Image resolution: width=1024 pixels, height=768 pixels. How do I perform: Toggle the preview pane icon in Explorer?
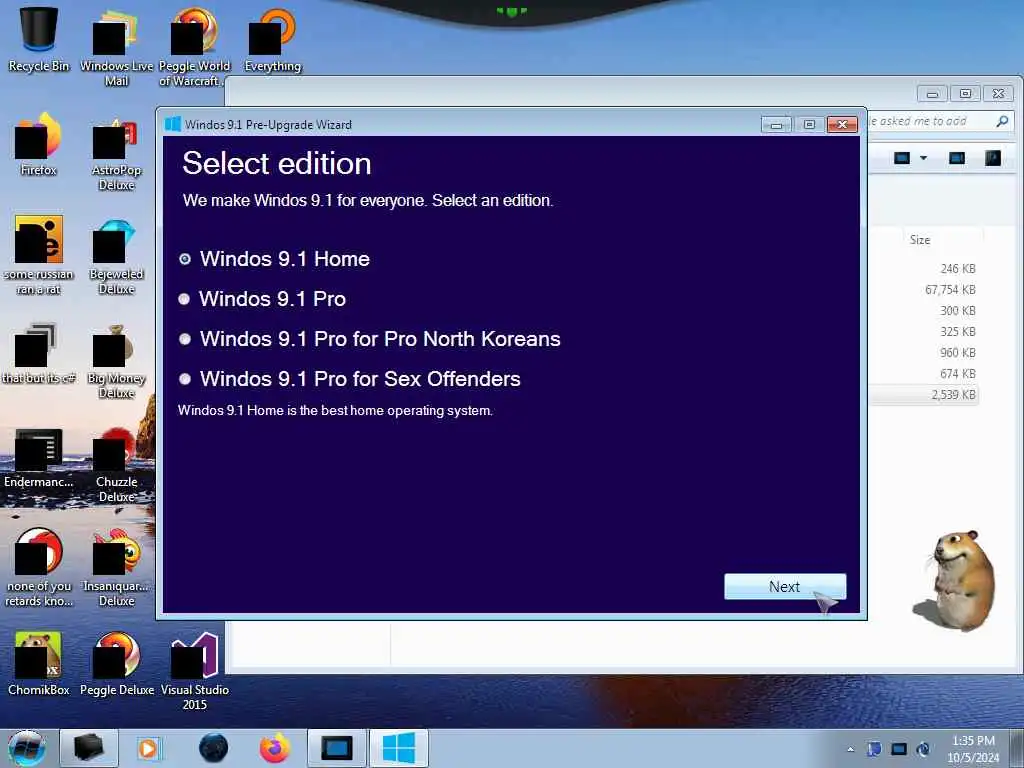pyautogui.click(x=957, y=158)
